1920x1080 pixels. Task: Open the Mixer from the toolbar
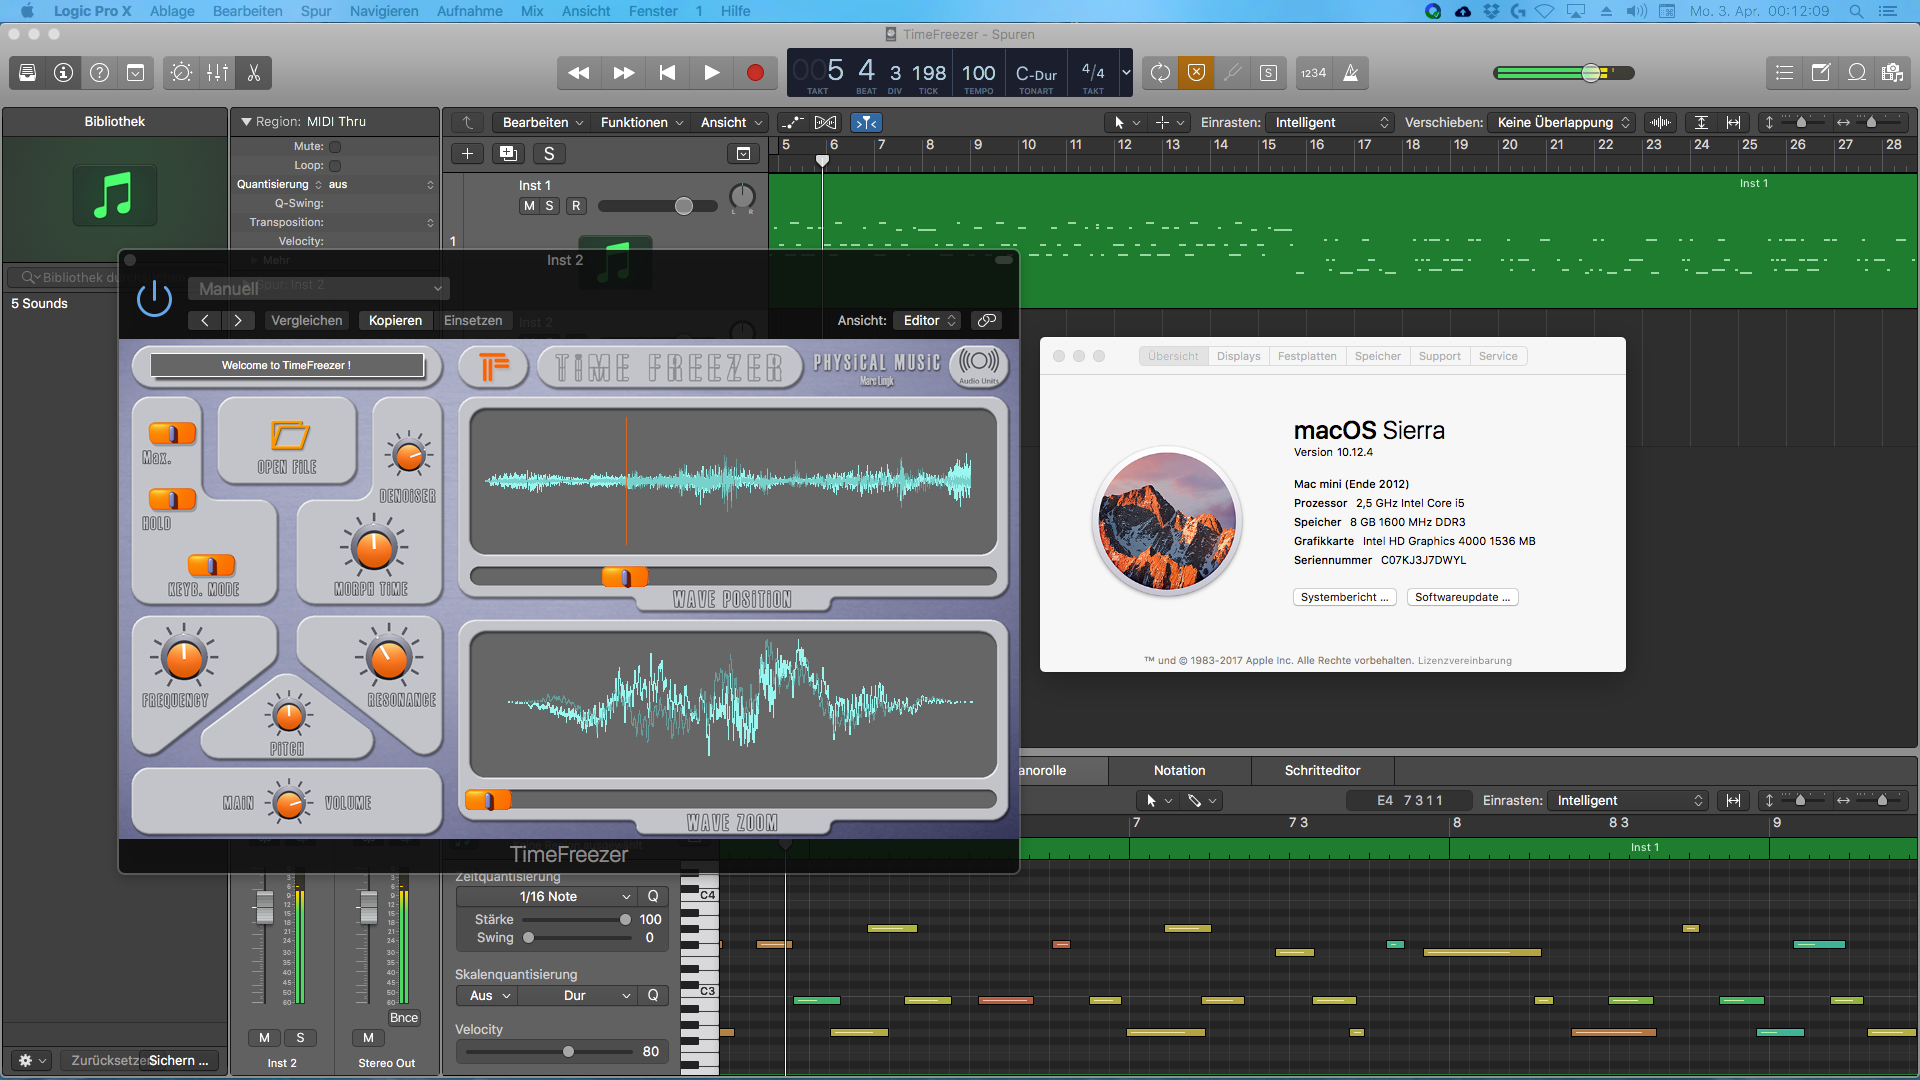(217, 73)
